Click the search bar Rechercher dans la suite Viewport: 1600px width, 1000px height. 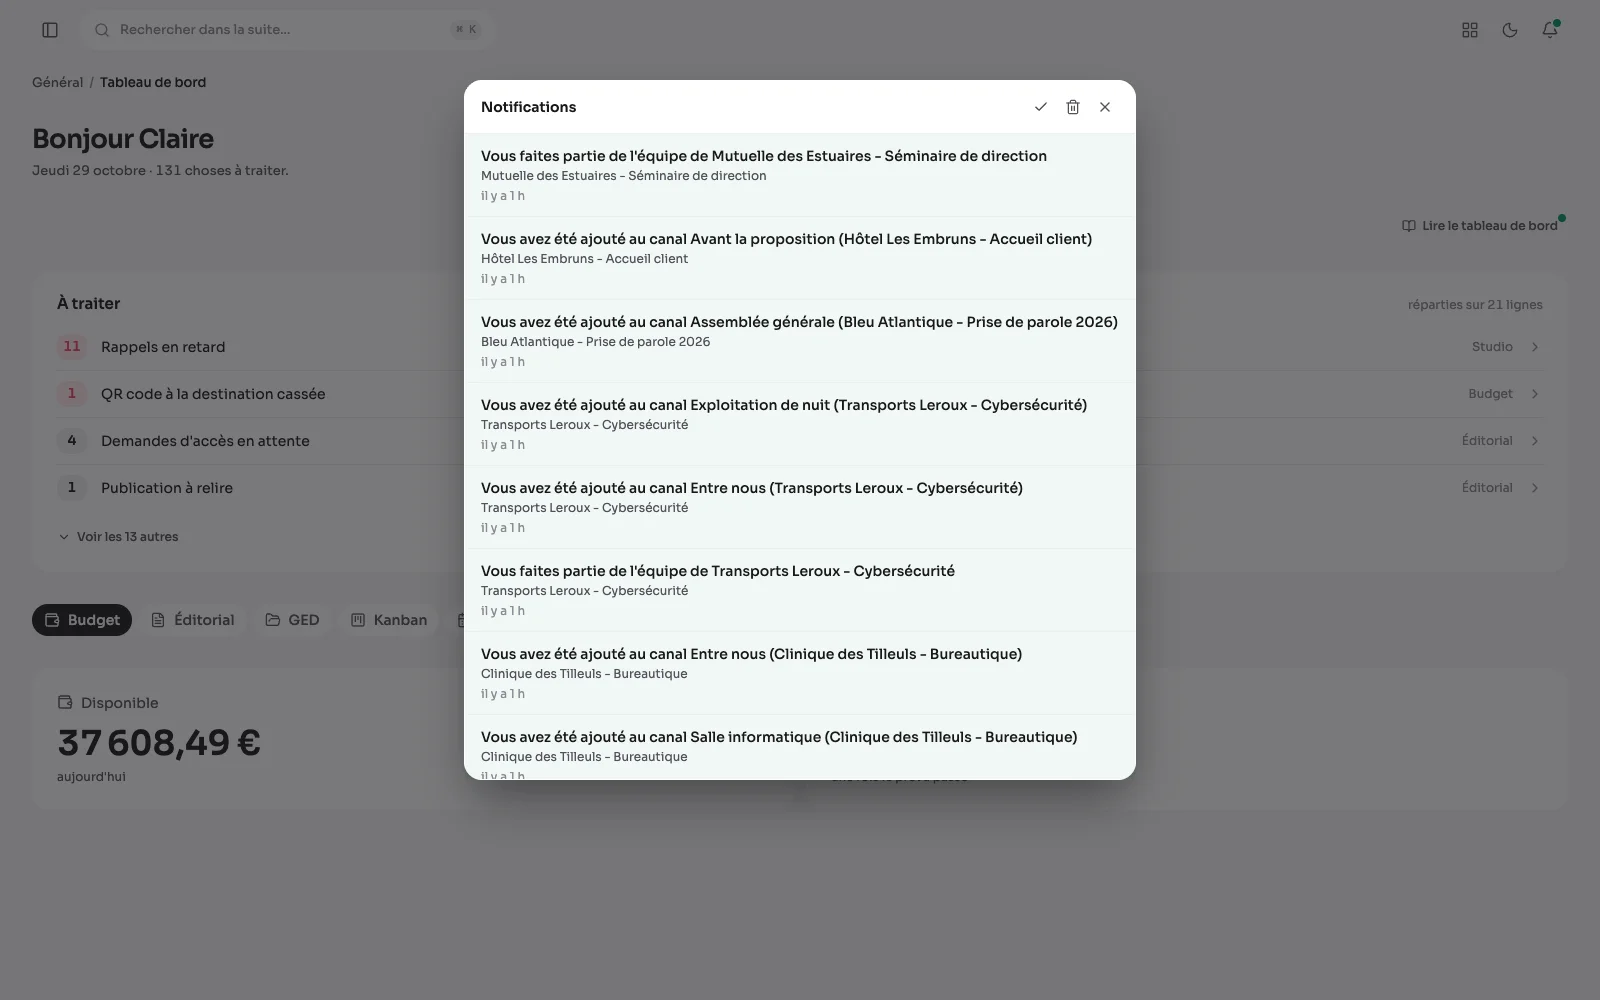click(x=288, y=30)
